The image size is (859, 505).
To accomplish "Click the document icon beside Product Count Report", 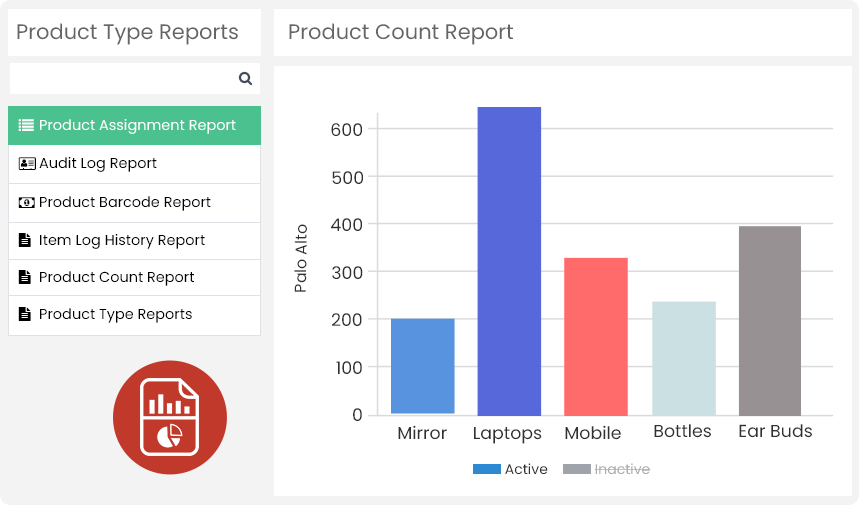I will [x=26, y=278].
